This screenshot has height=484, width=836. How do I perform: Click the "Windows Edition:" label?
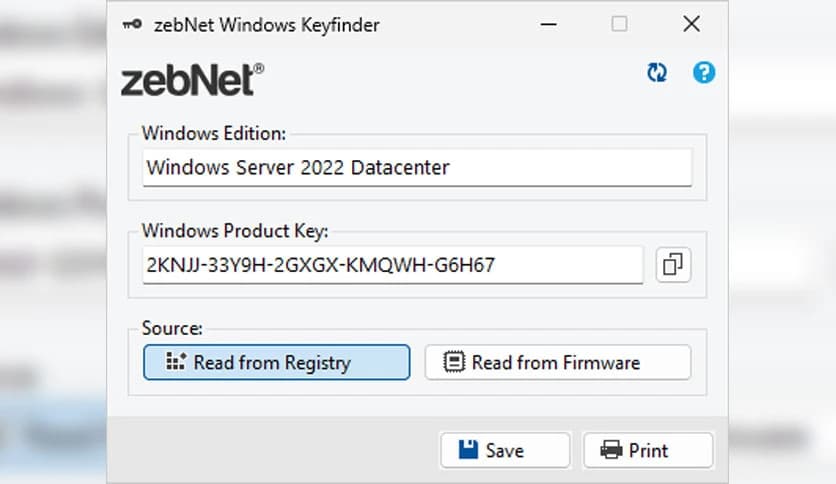pos(214,133)
